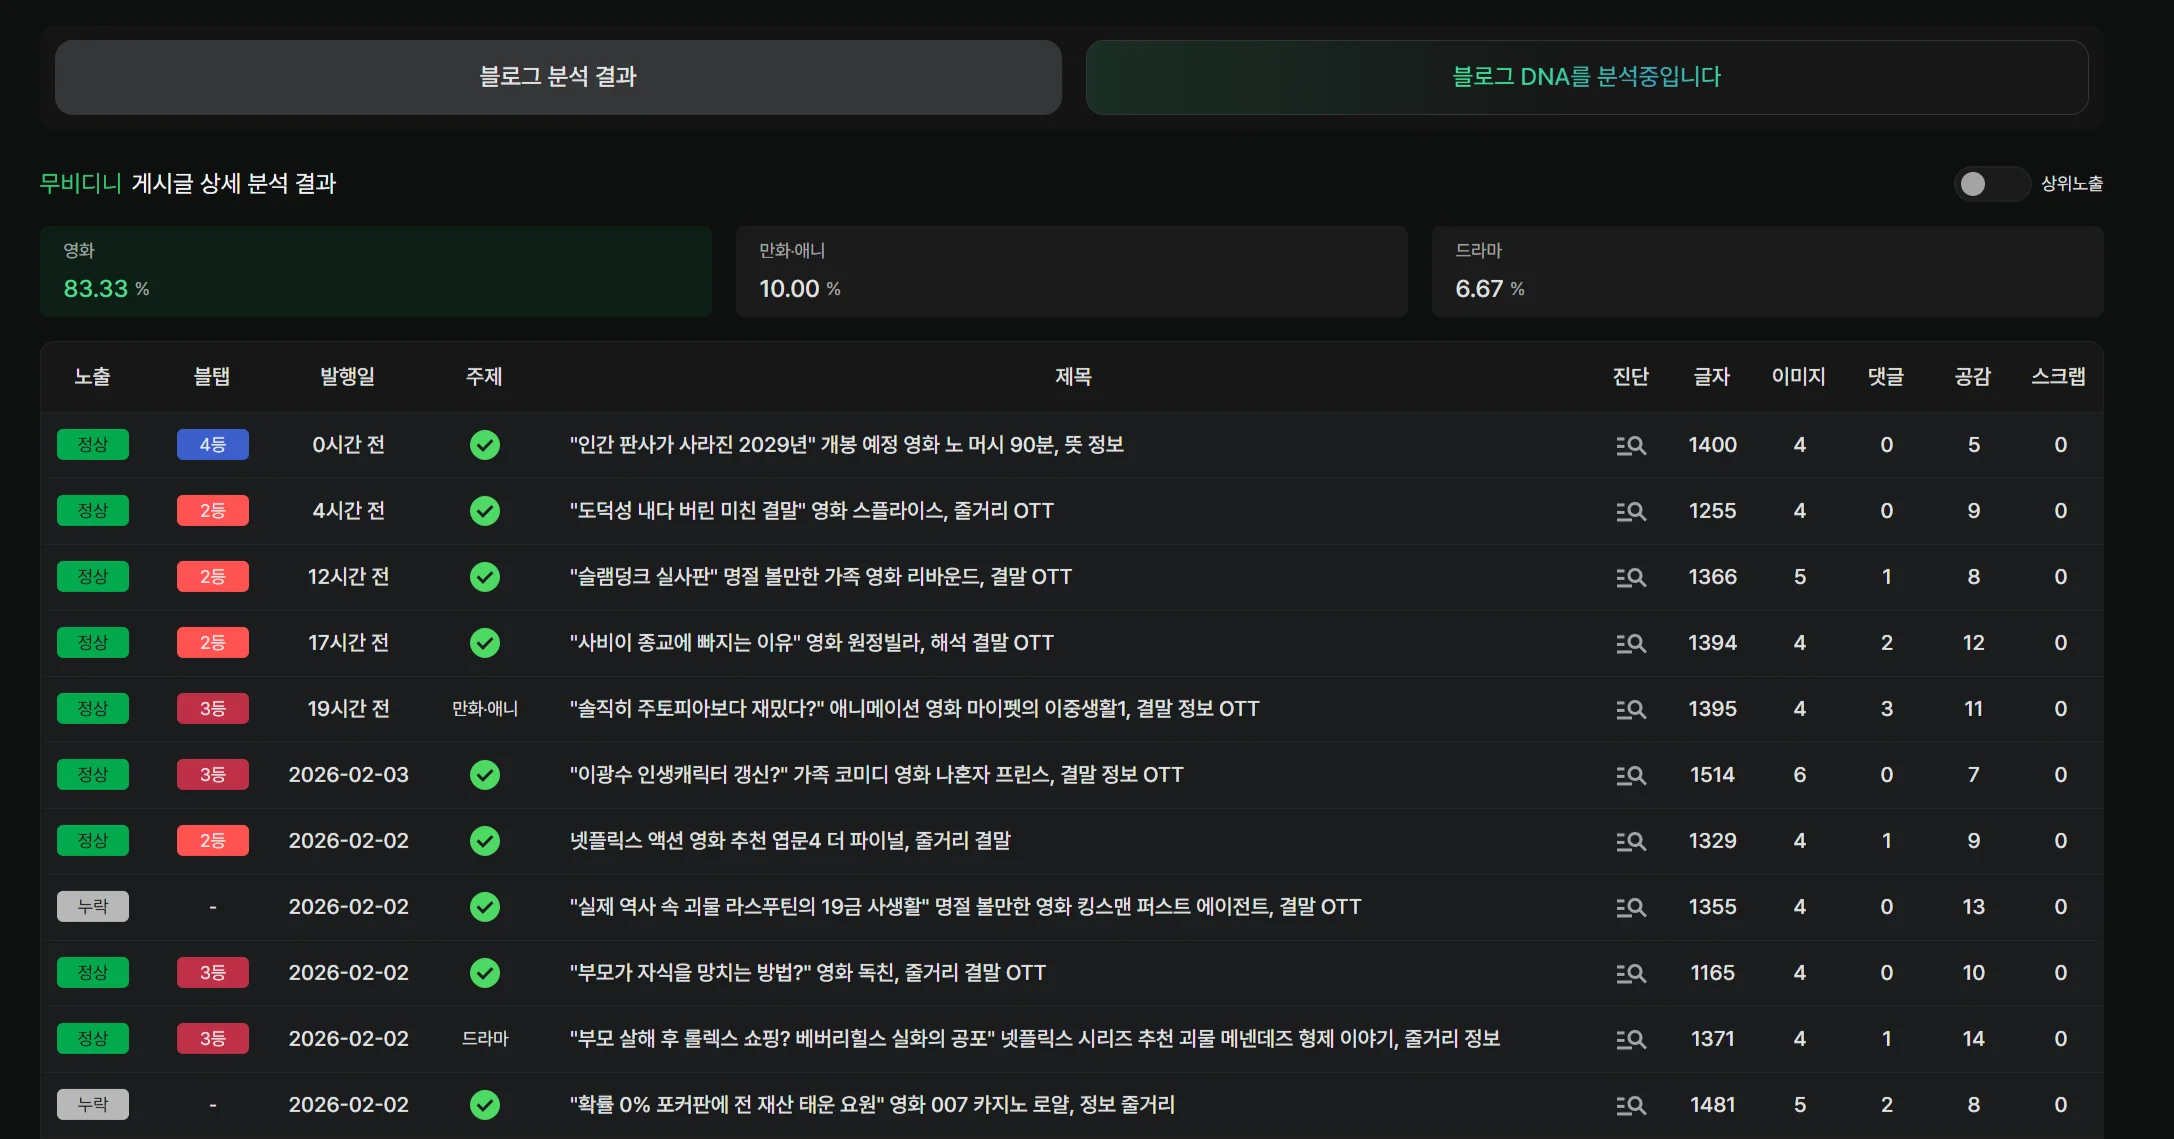Click the "정상" badge beside the 스플라이스 post
Image resolution: width=2174 pixels, height=1139 pixels.
(93, 511)
